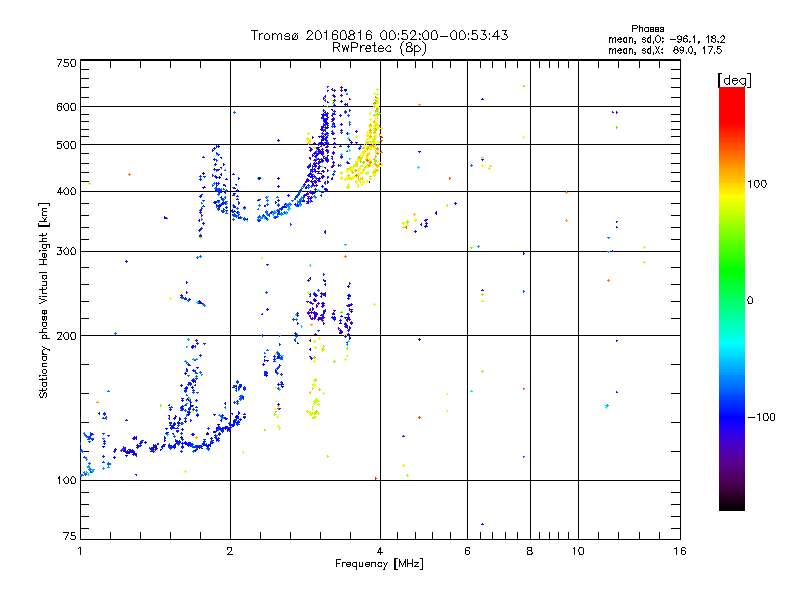Image resolution: width=800 pixels, height=600 pixels.
Task: Click the x-axis label "1"
Action: 80,551
